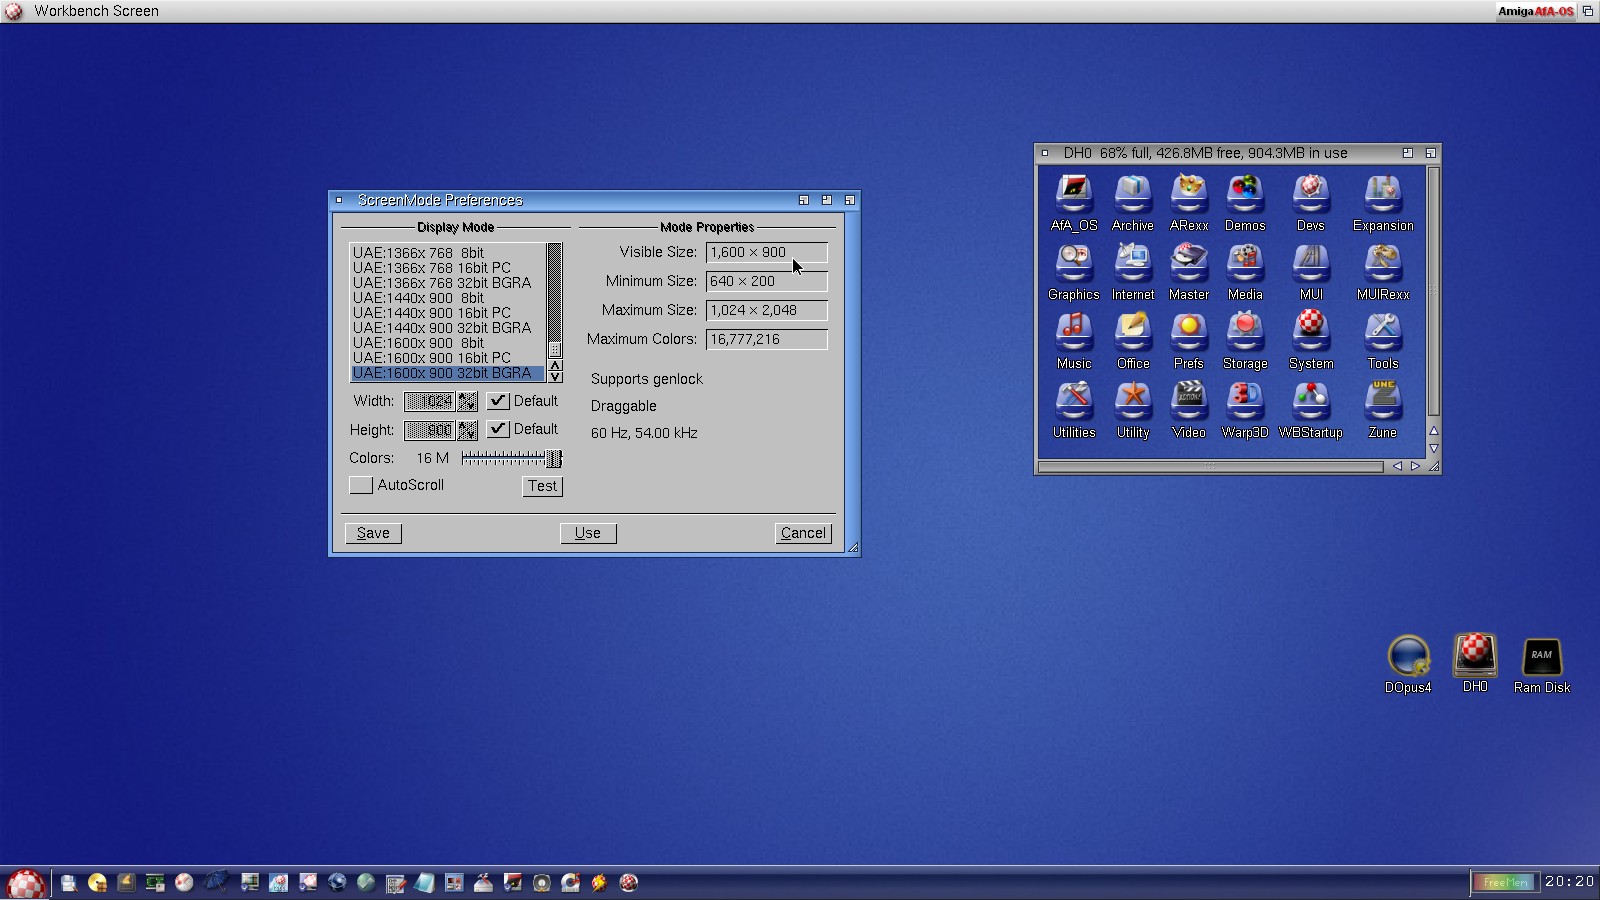The image size is (1600, 900).
Task: Click the display mode list scroll-up arrow
Action: click(x=555, y=365)
